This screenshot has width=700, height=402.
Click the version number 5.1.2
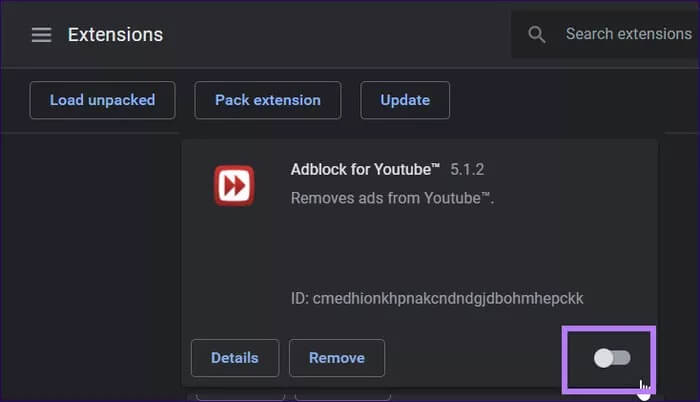pos(467,170)
